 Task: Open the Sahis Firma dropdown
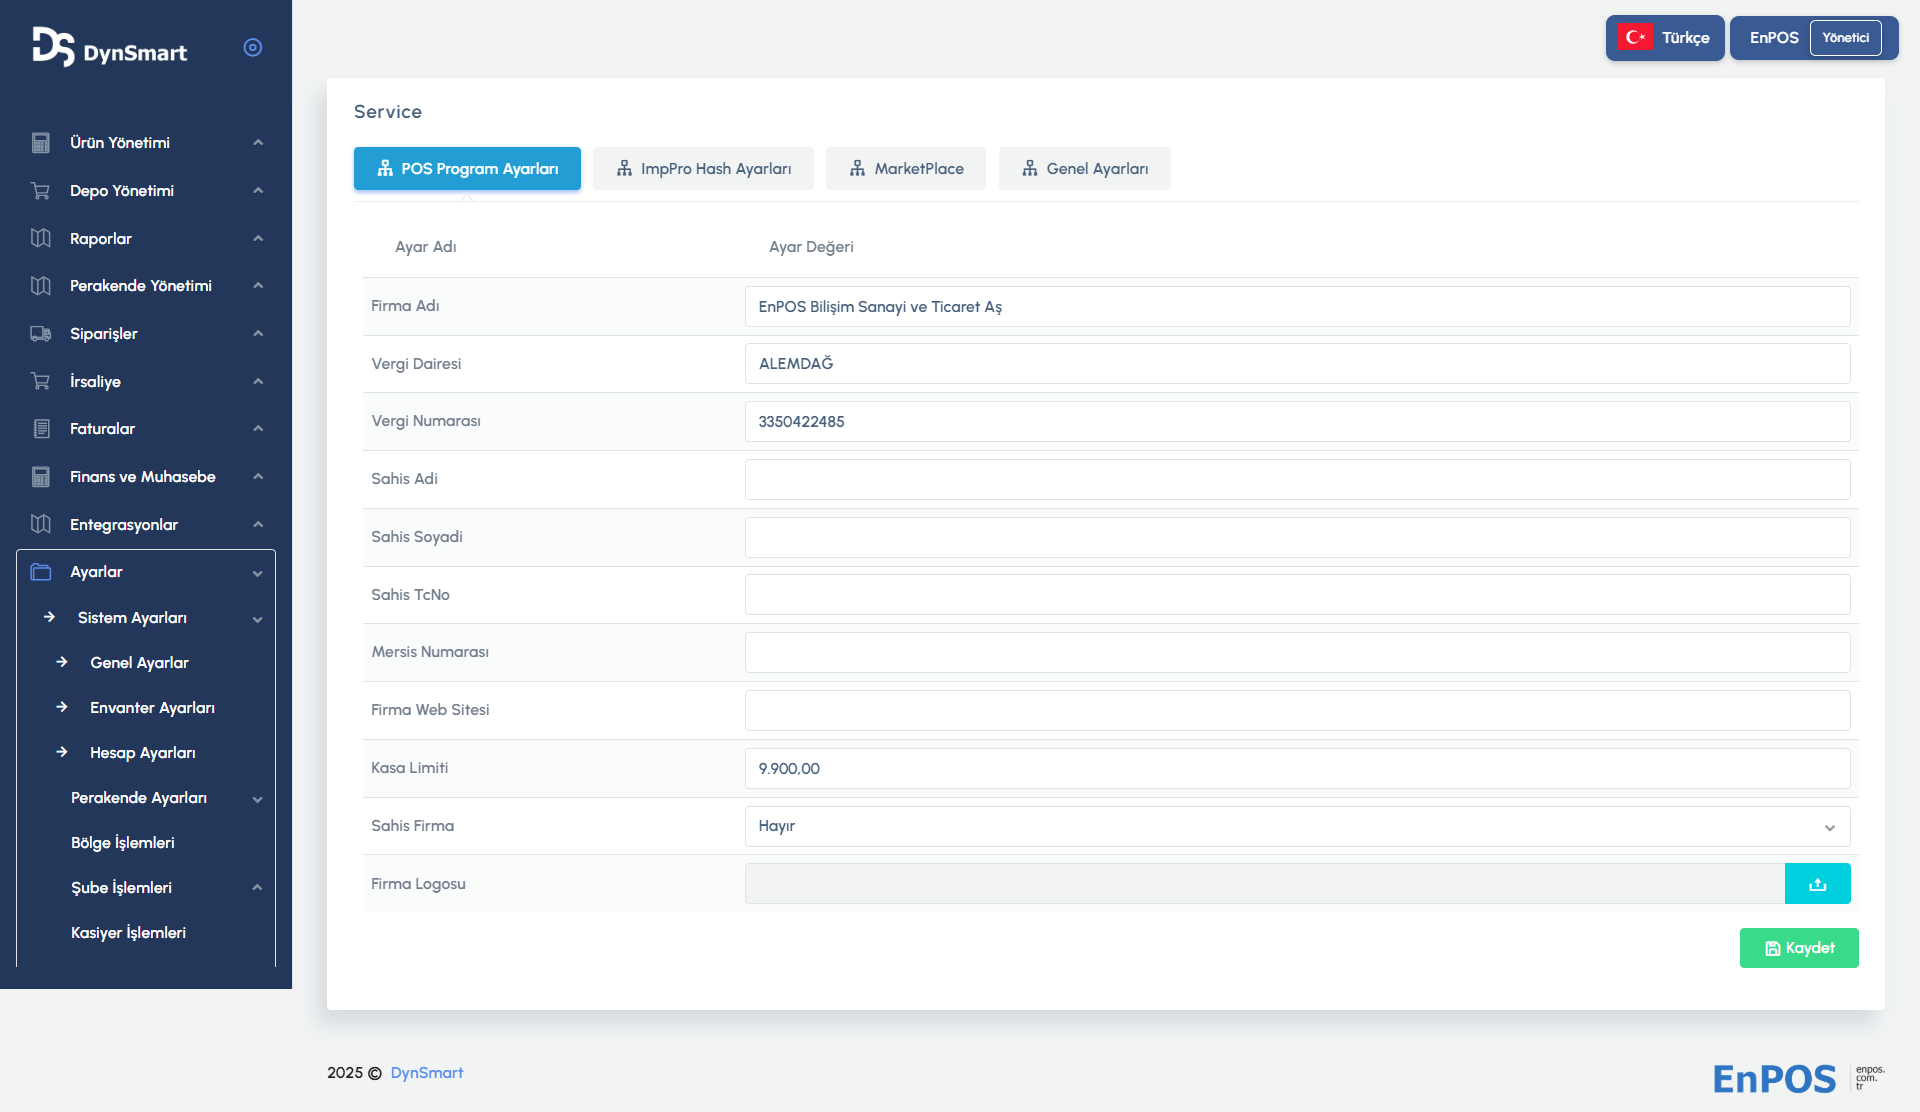(1297, 827)
